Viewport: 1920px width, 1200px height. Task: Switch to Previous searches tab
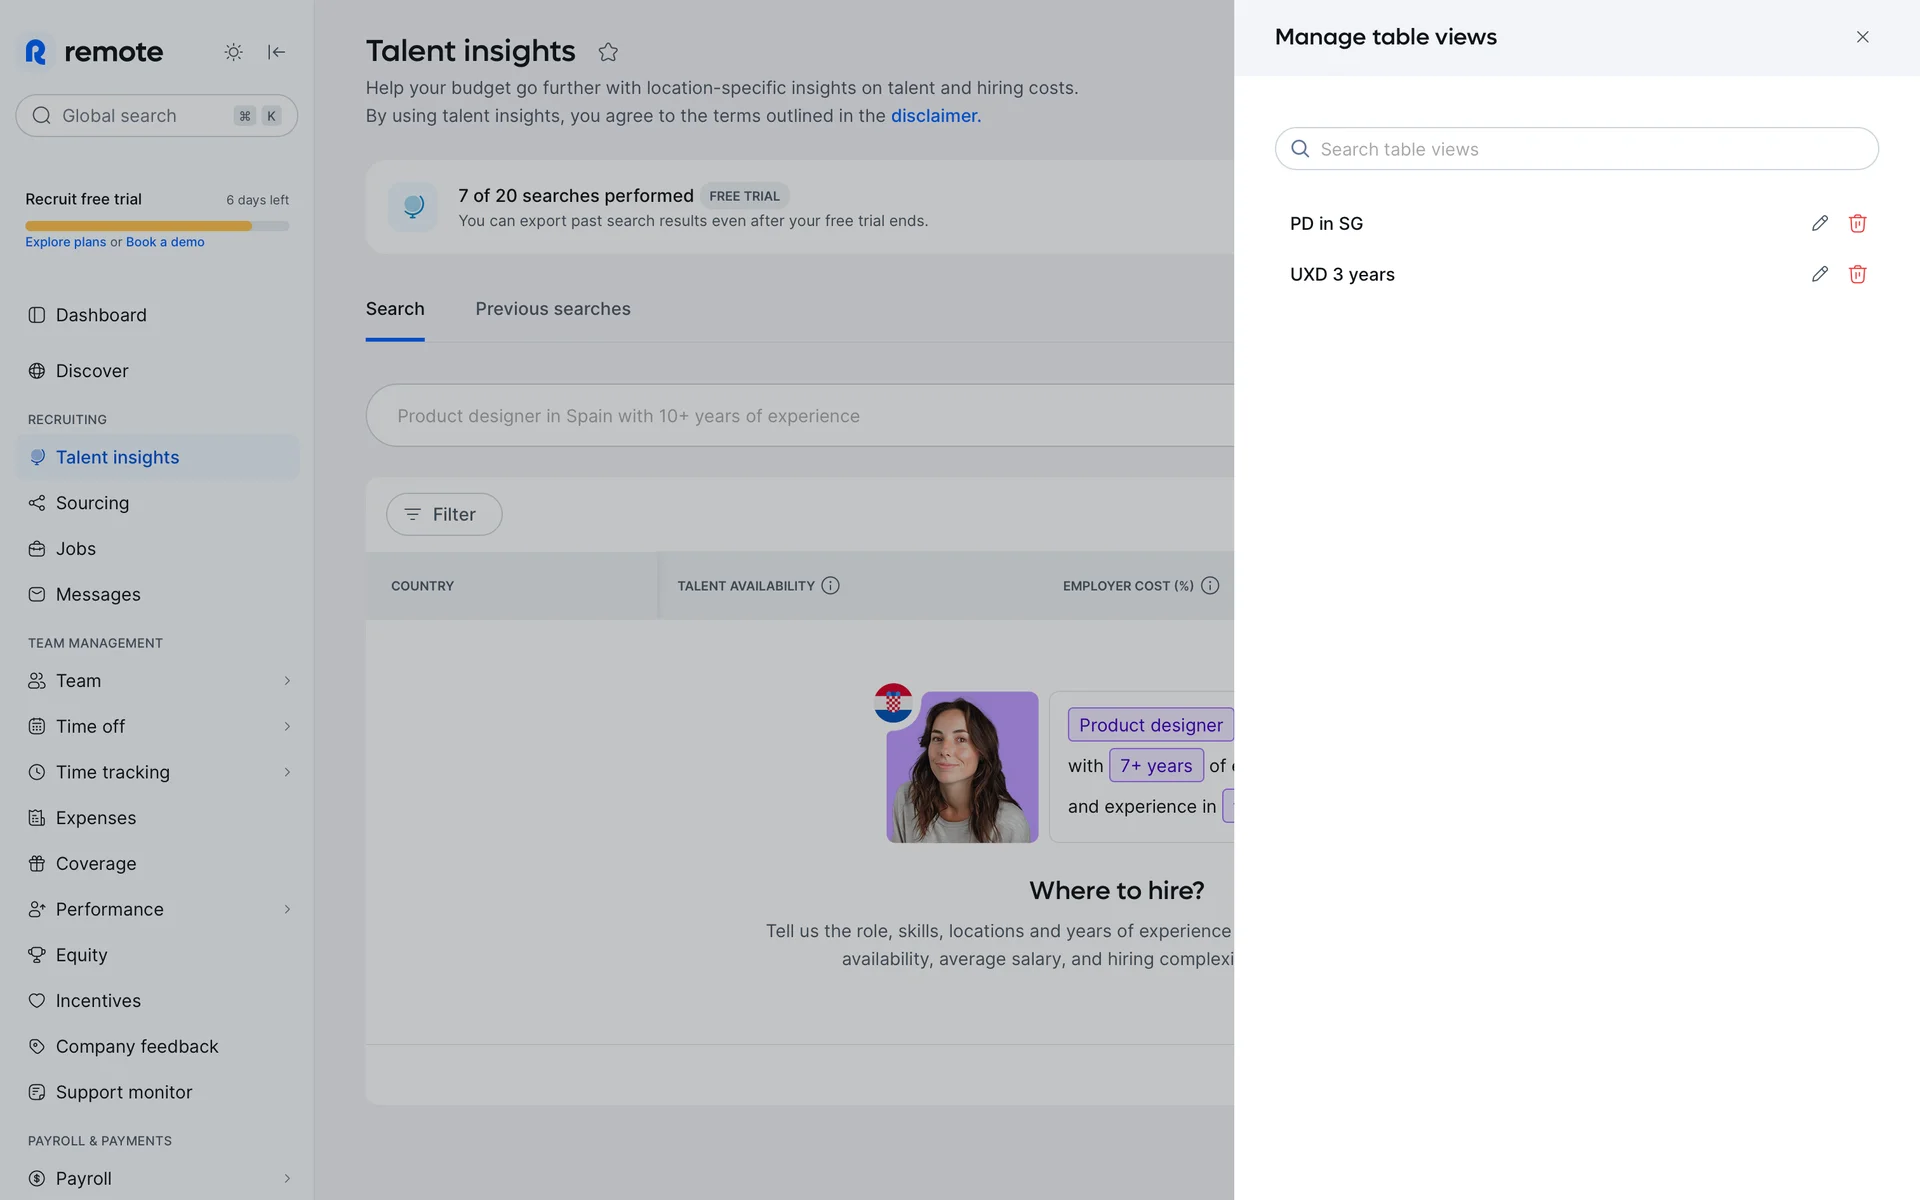coord(552,309)
